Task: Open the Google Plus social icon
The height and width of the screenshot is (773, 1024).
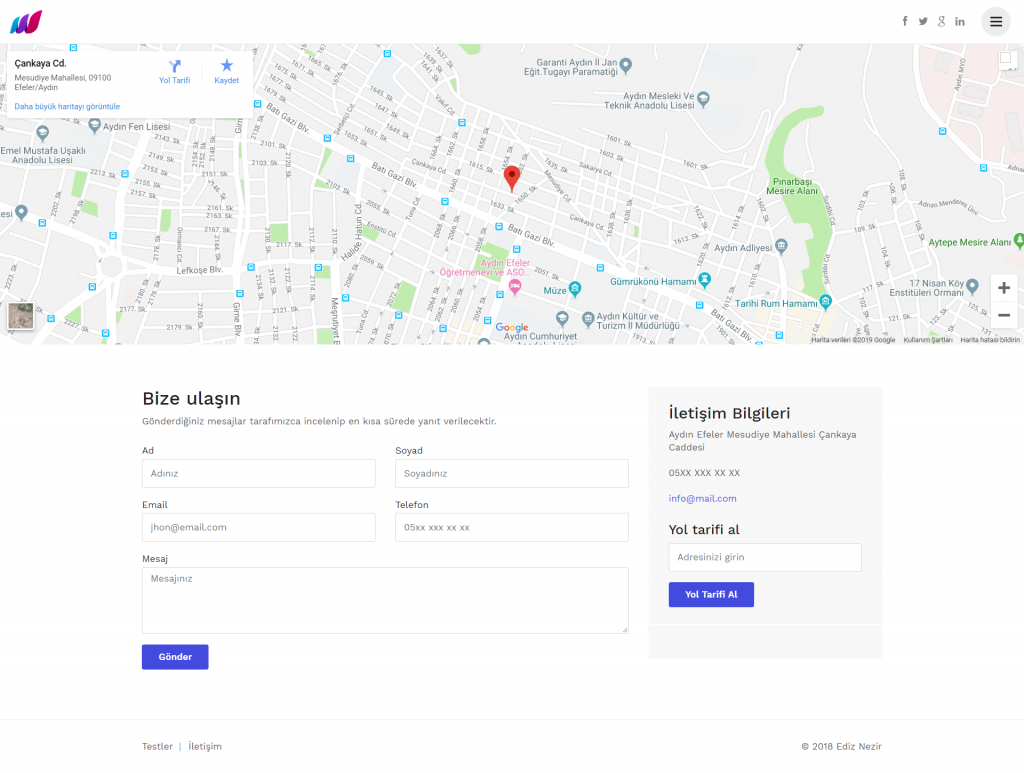Action: (941, 21)
